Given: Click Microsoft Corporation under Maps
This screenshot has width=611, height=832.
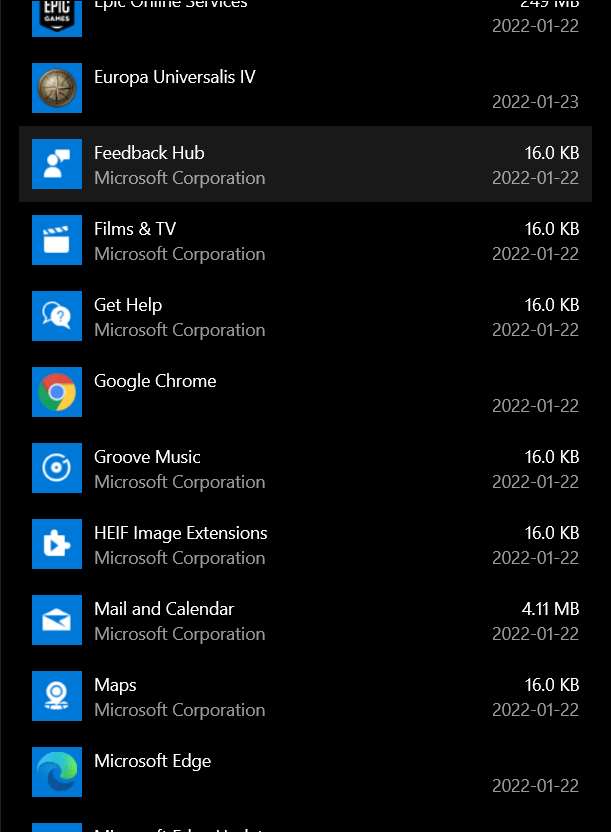Looking at the screenshot, I should [179, 710].
